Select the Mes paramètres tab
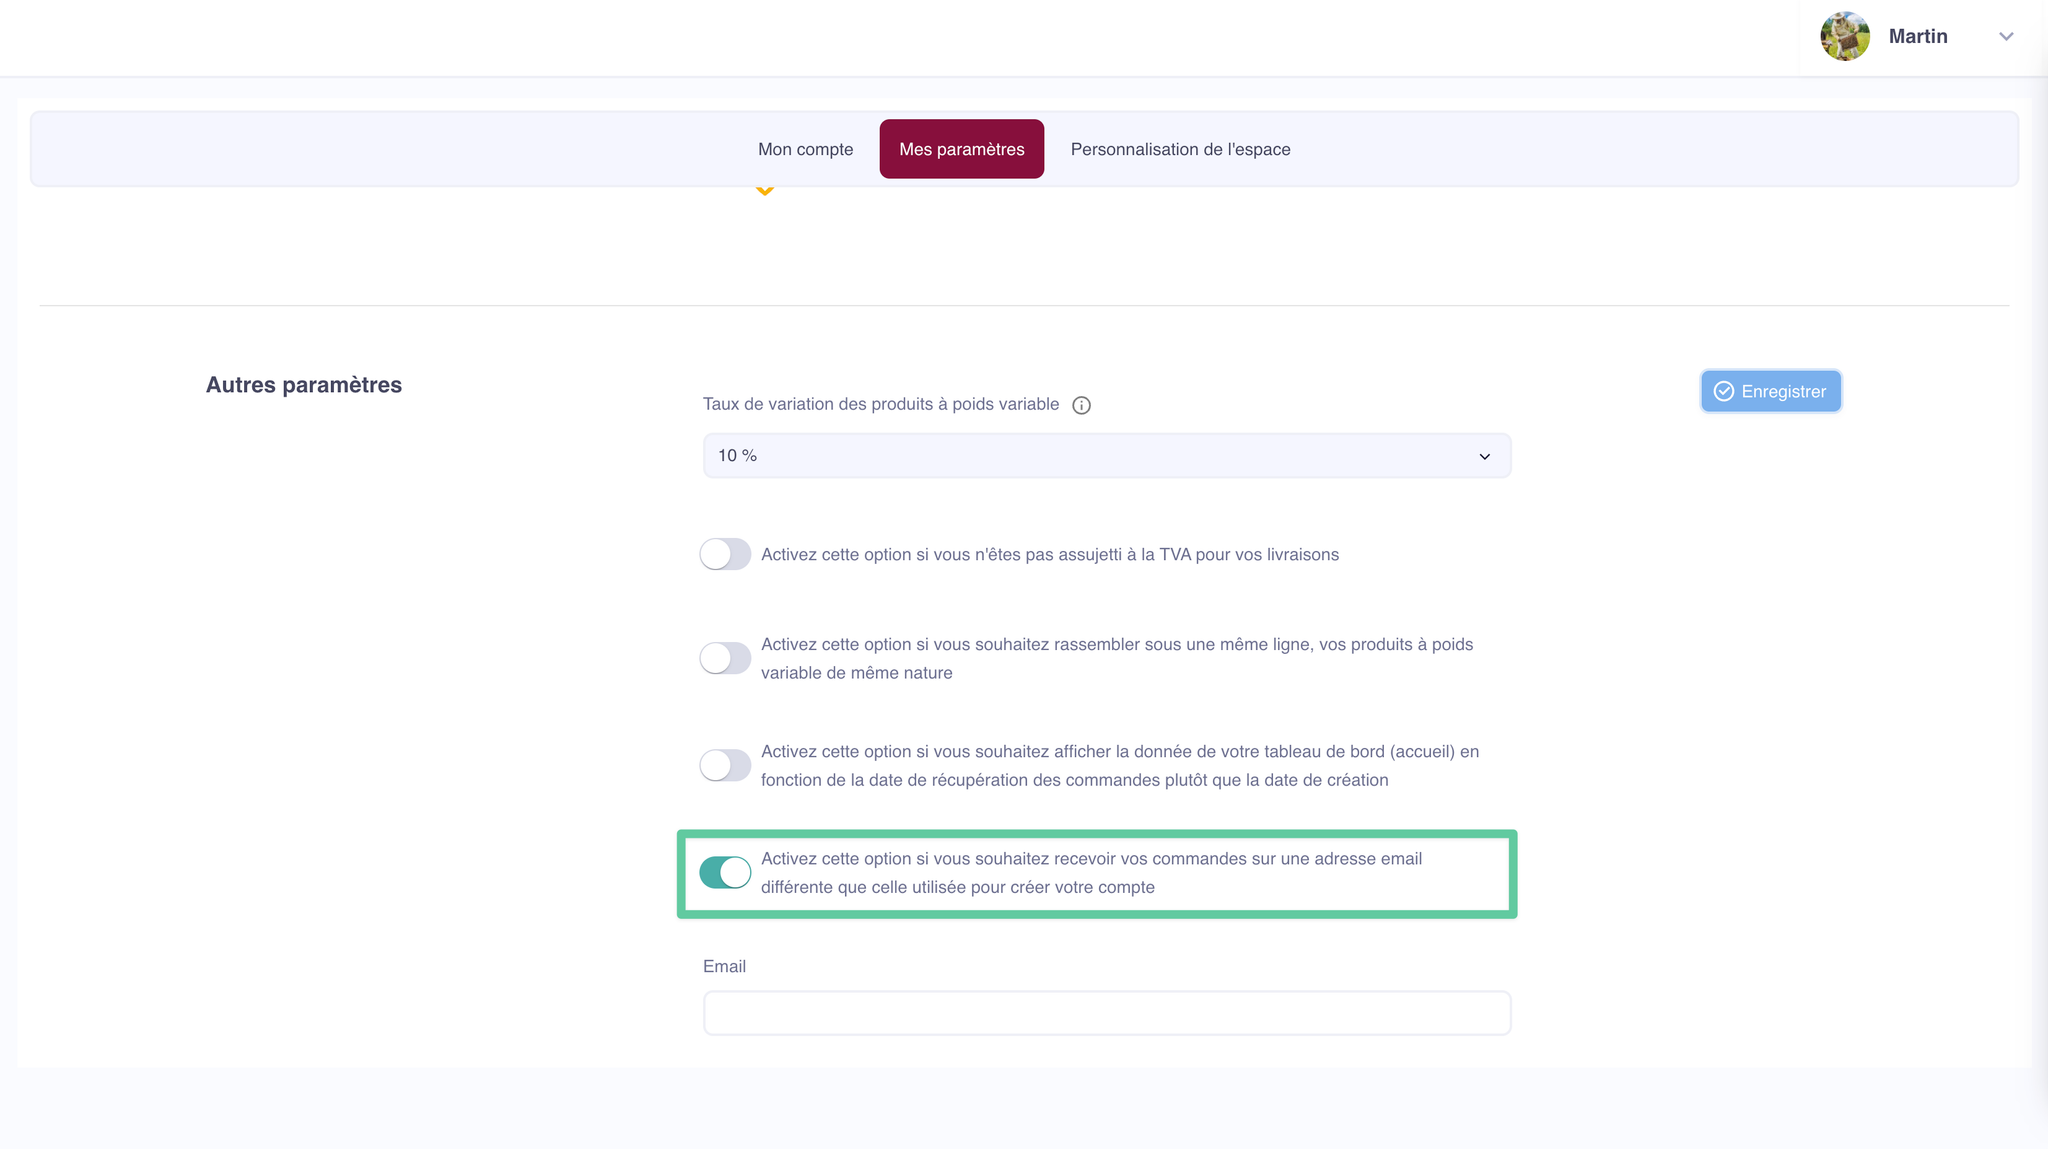2048x1149 pixels. point(961,149)
